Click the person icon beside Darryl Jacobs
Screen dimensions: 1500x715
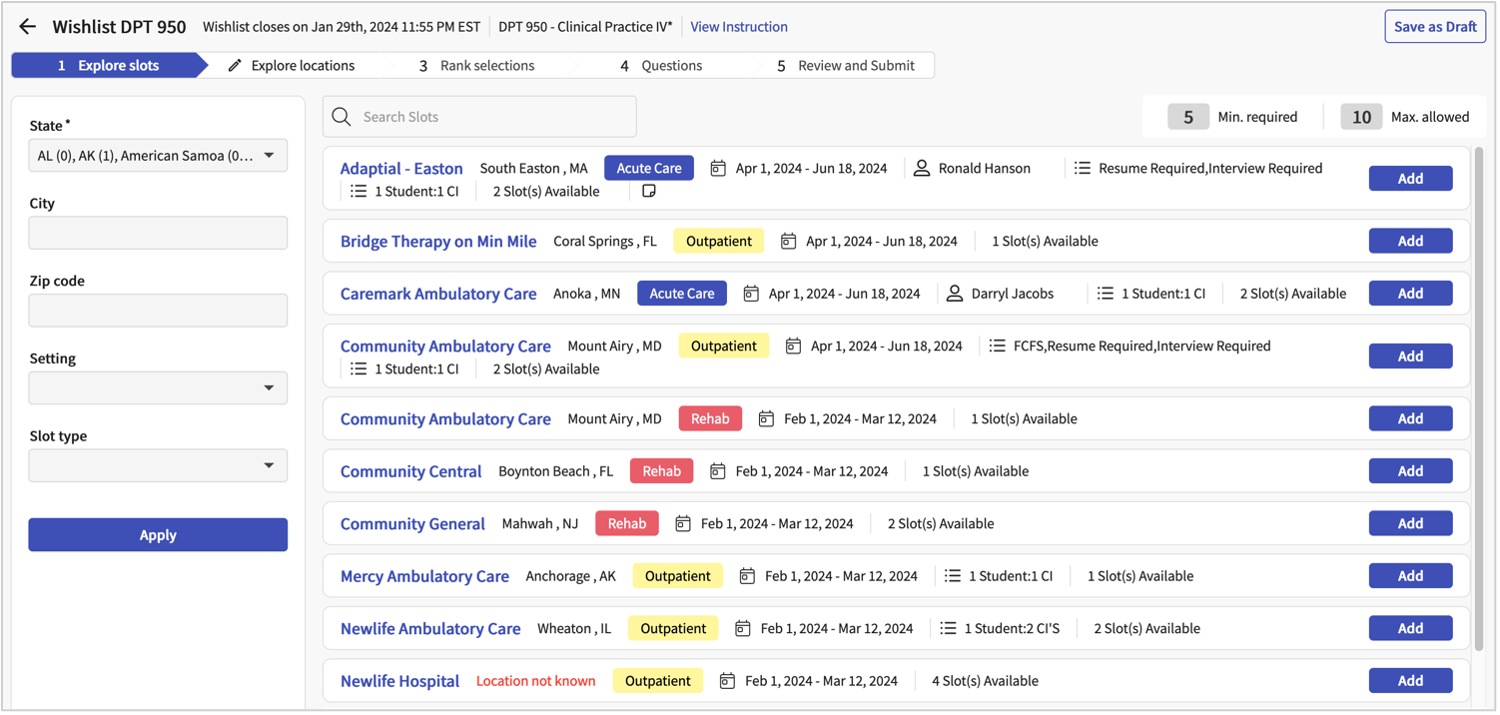pyautogui.click(x=955, y=293)
